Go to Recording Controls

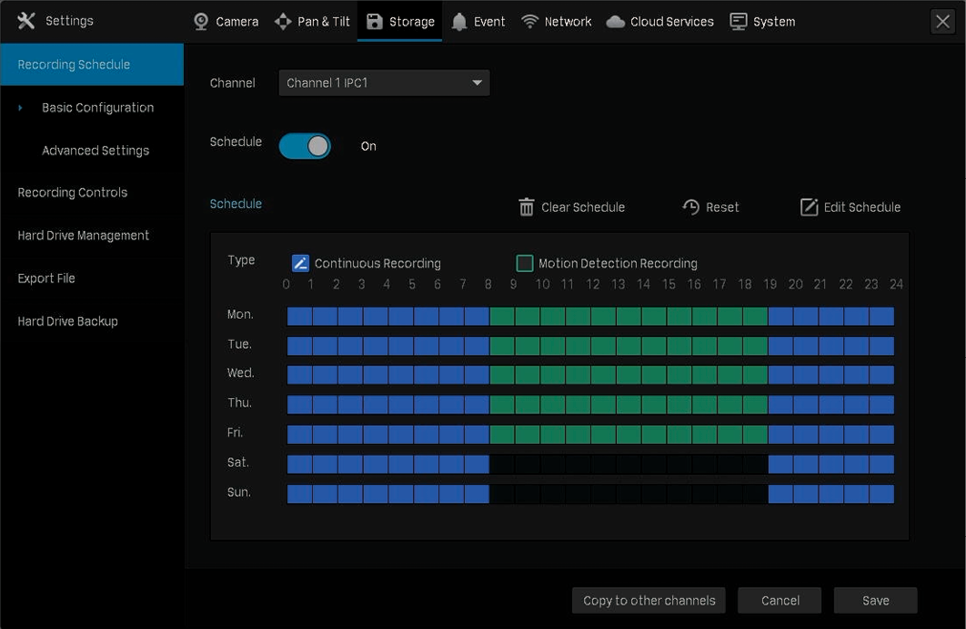coord(73,192)
